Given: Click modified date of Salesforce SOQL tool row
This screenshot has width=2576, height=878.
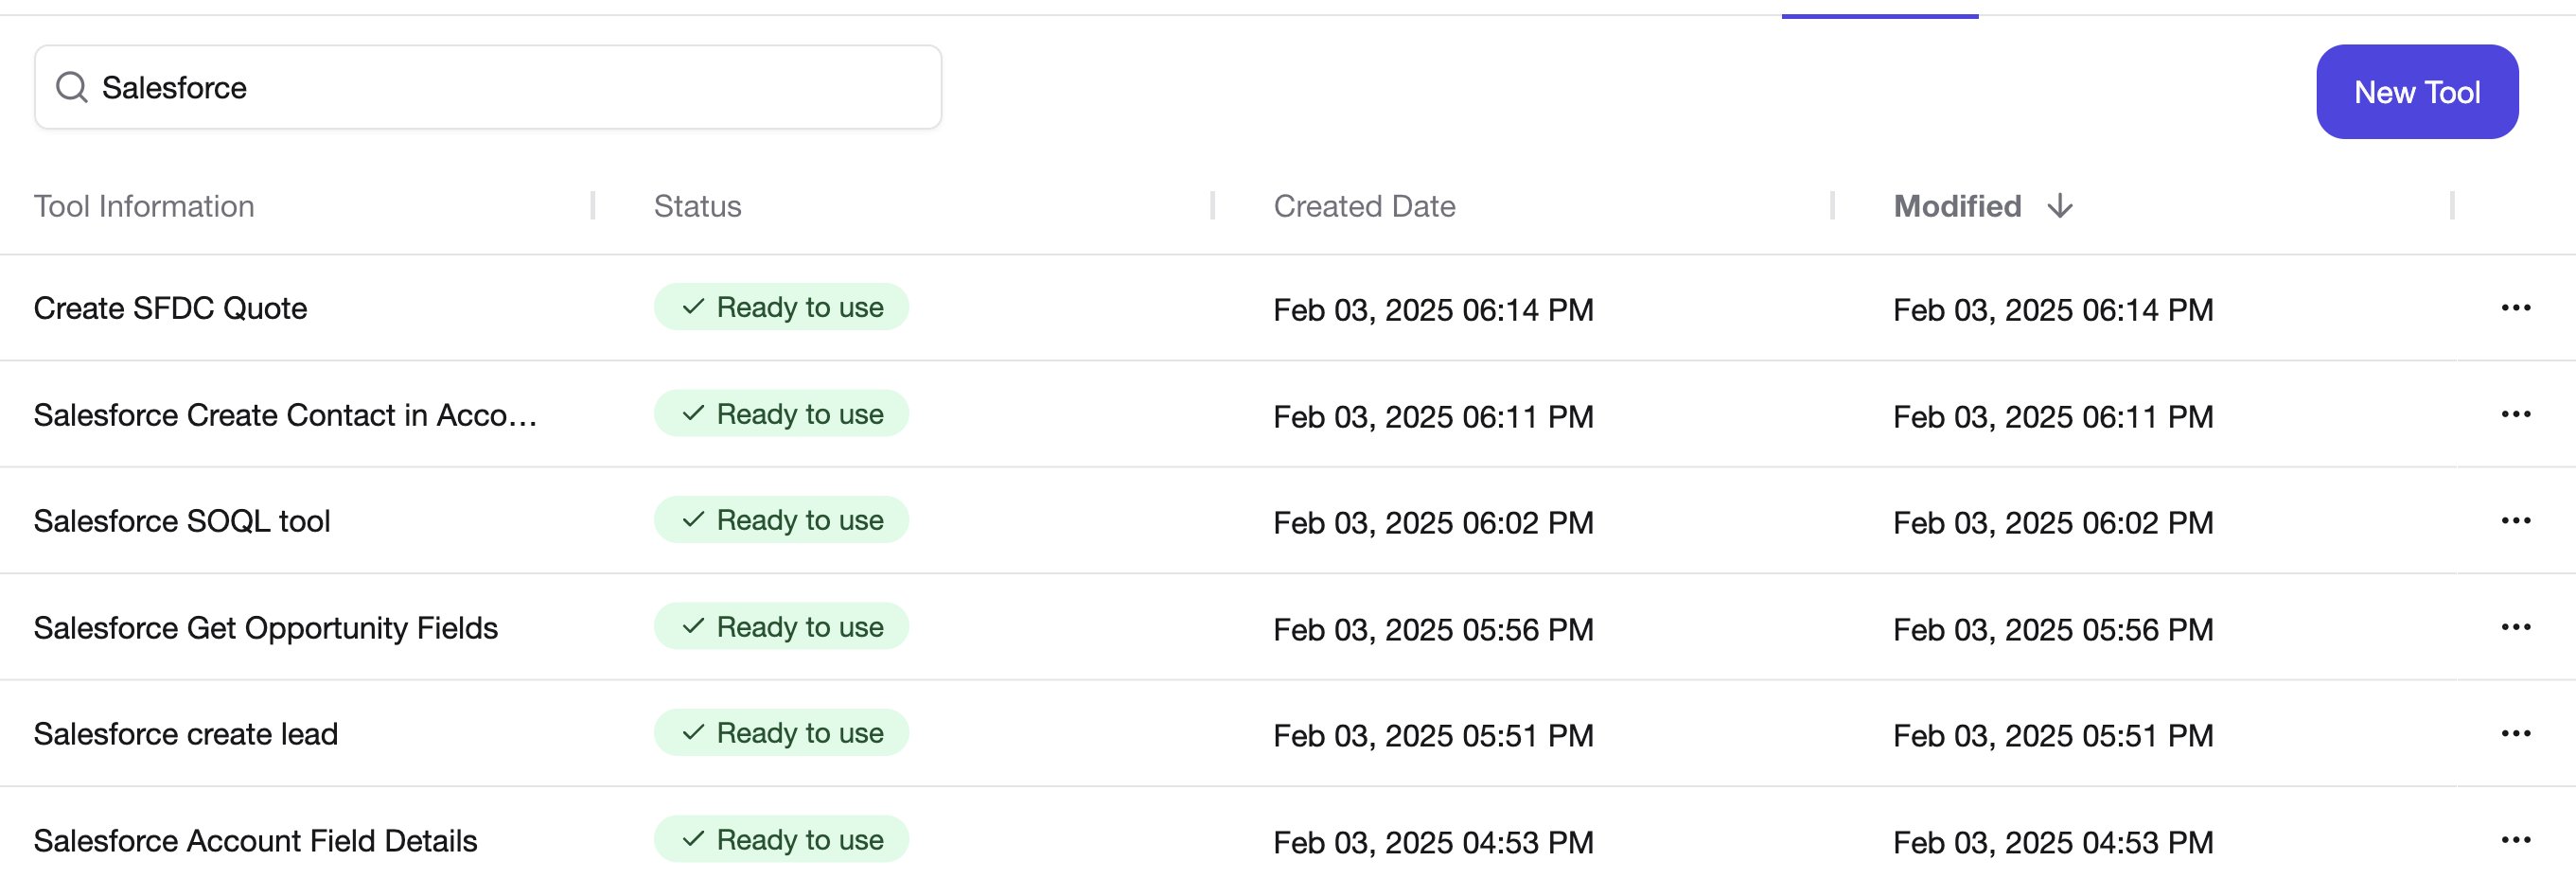Looking at the screenshot, I should click(2053, 523).
